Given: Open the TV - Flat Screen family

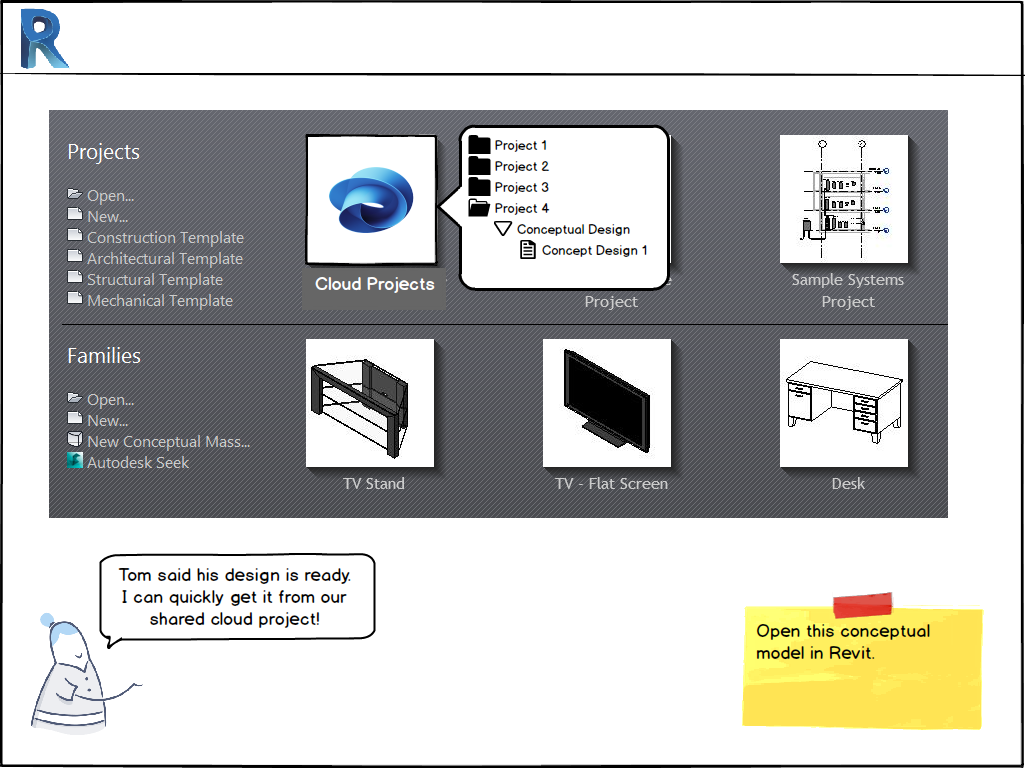Looking at the screenshot, I should click(x=606, y=402).
